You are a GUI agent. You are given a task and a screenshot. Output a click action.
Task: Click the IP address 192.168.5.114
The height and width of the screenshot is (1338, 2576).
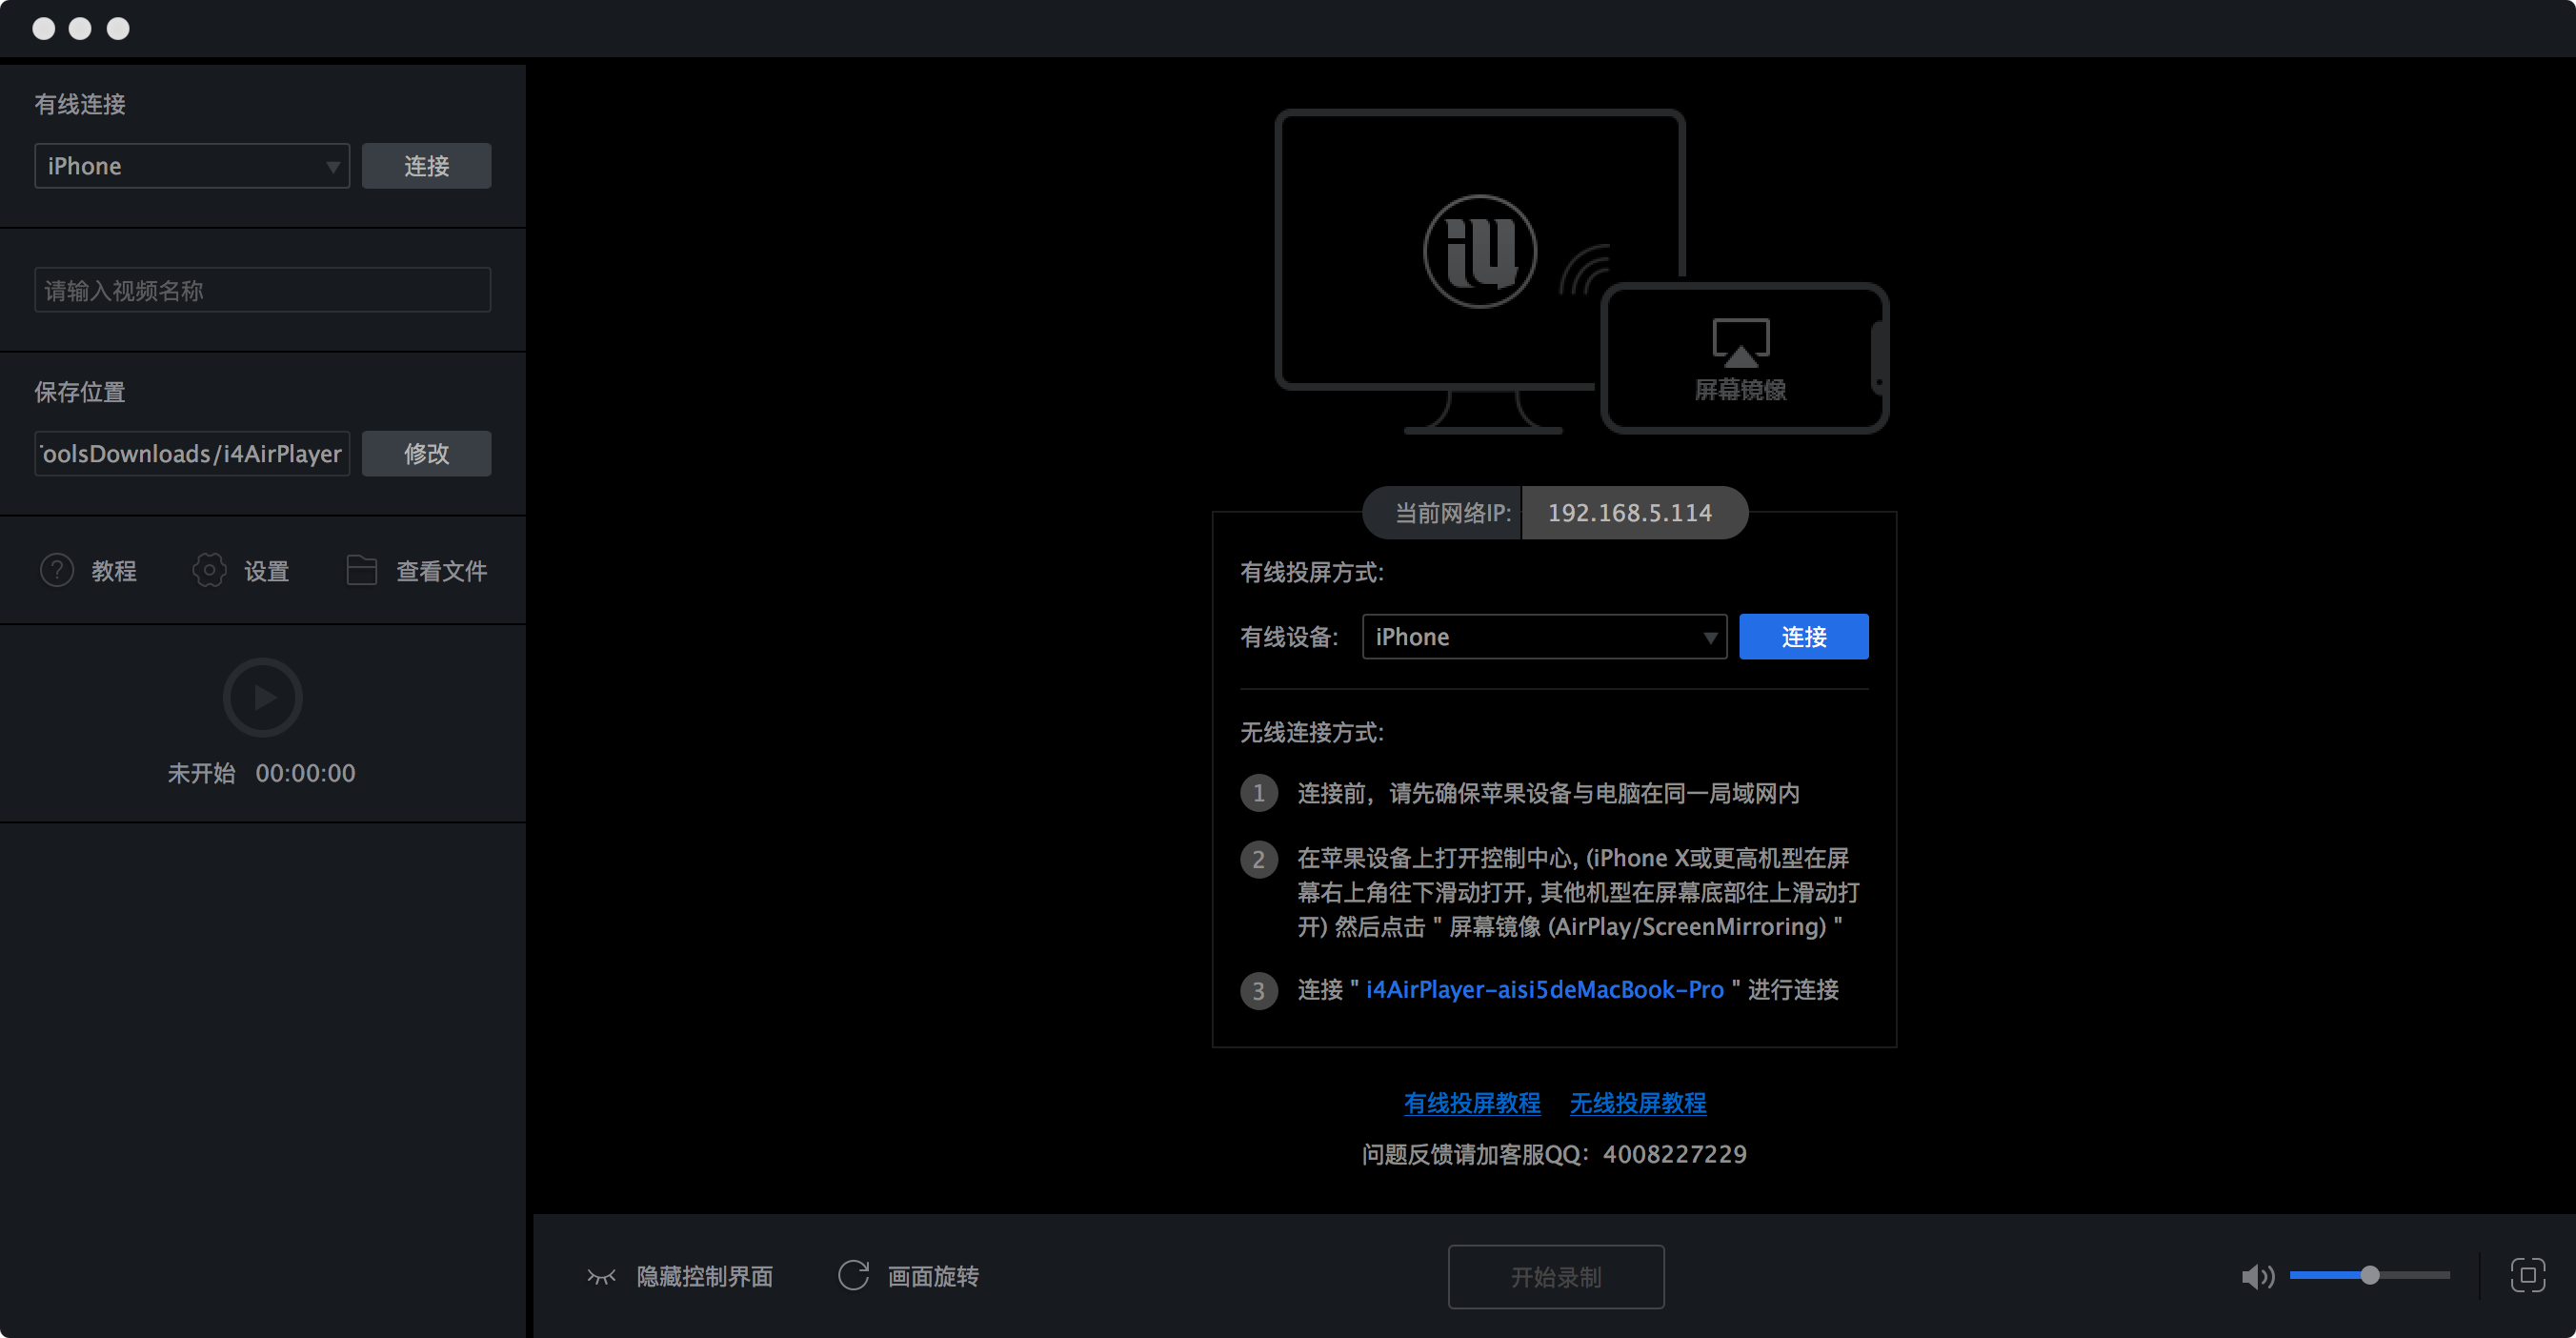[1630, 513]
